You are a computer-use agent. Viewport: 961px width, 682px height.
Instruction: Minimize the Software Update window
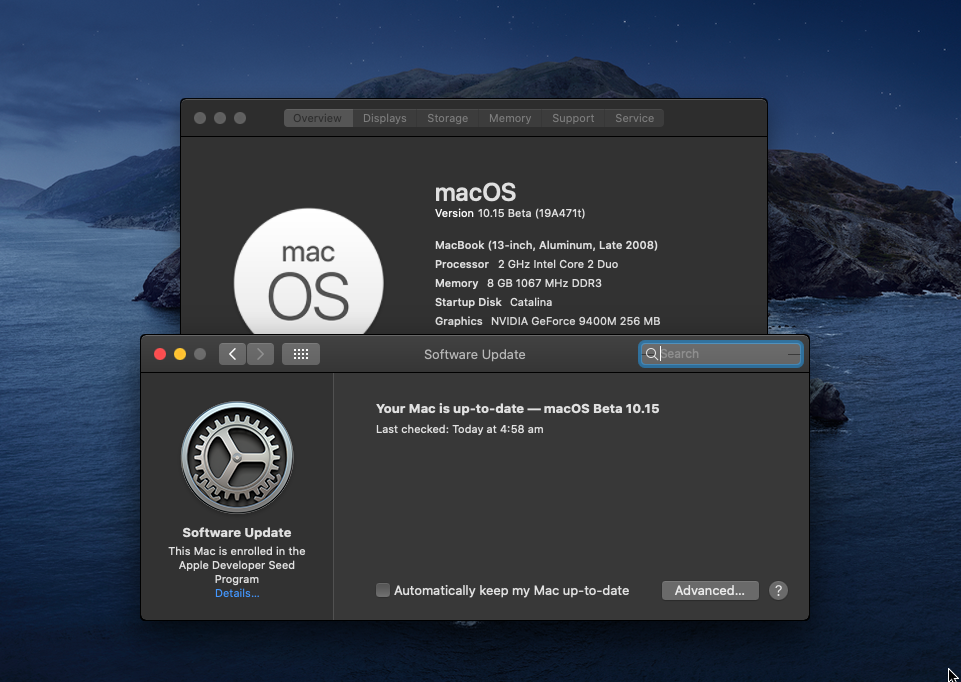pos(180,354)
